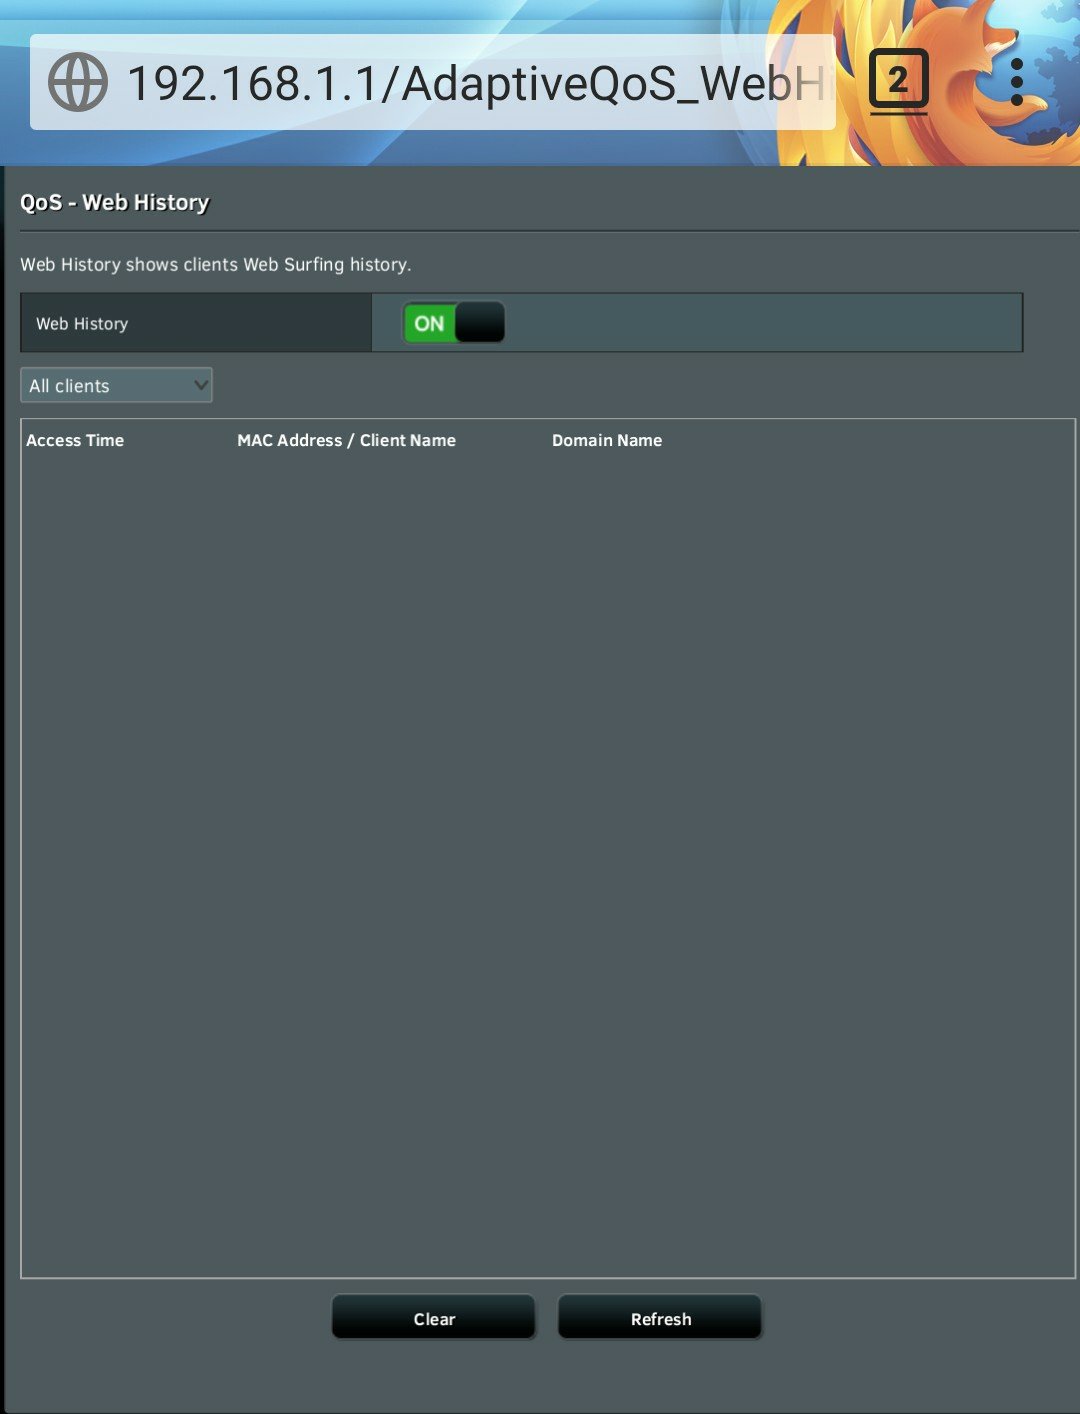Click MAC Address / Client Name header
The image size is (1080, 1414).
[x=346, y=440]
